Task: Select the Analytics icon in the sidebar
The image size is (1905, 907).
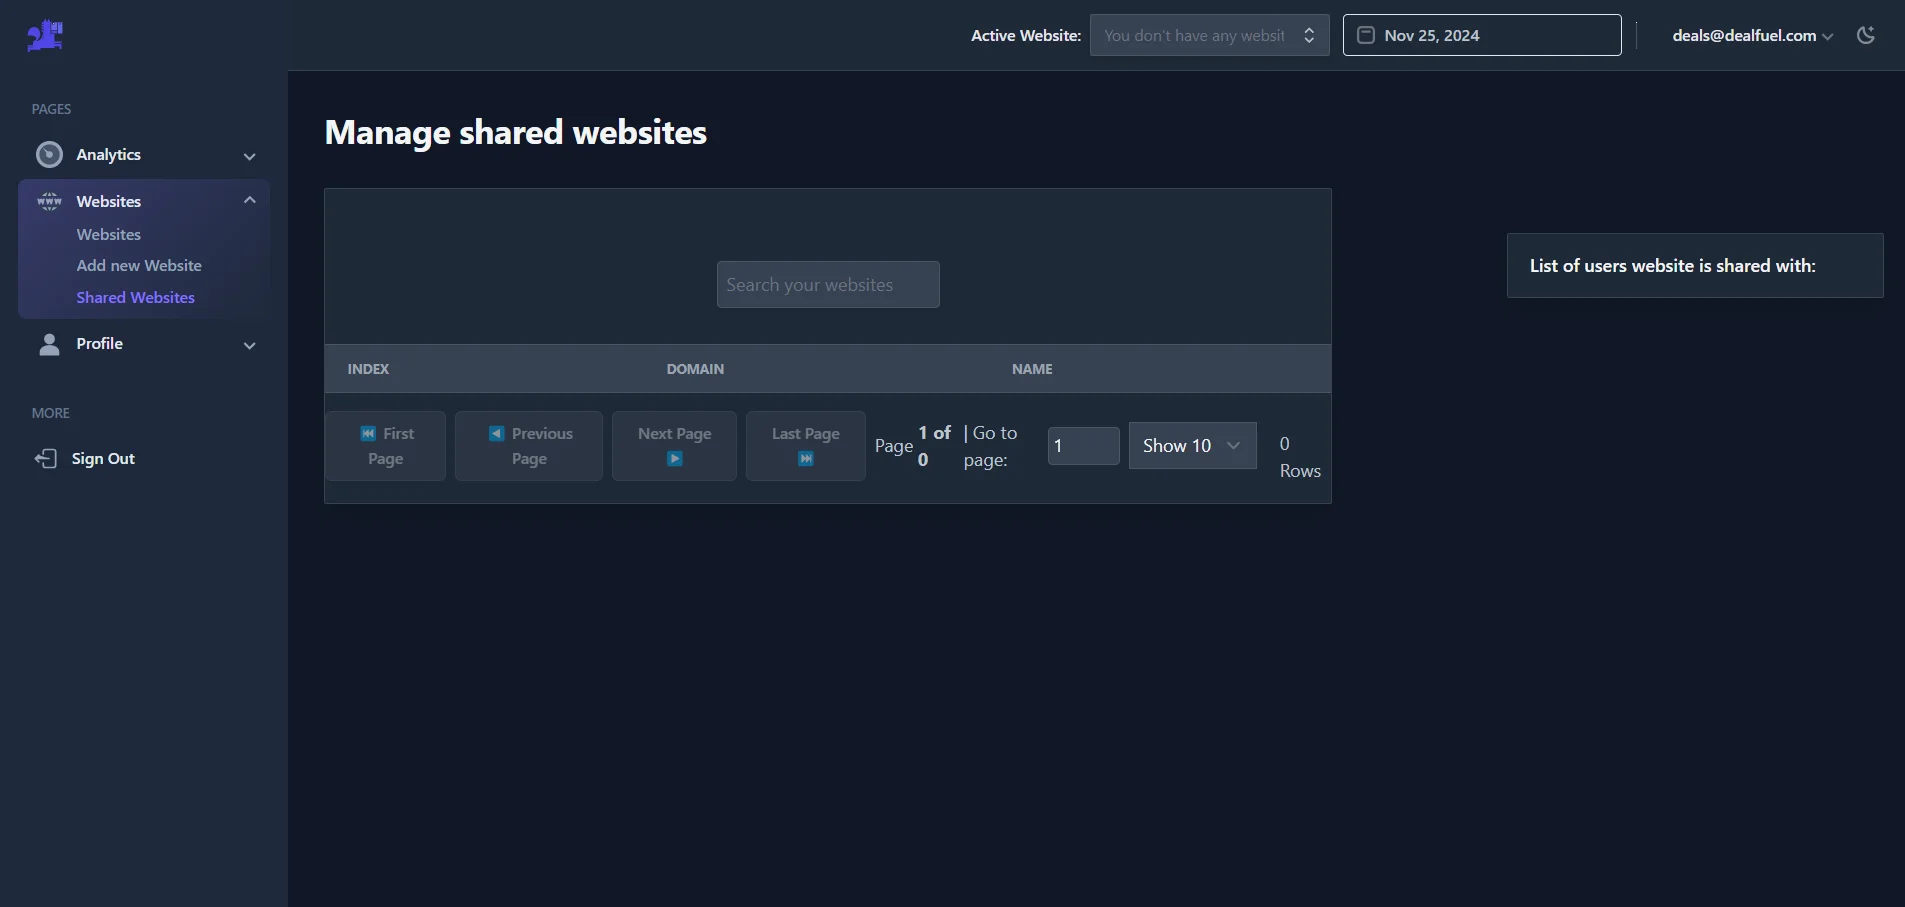Action: 49,154
